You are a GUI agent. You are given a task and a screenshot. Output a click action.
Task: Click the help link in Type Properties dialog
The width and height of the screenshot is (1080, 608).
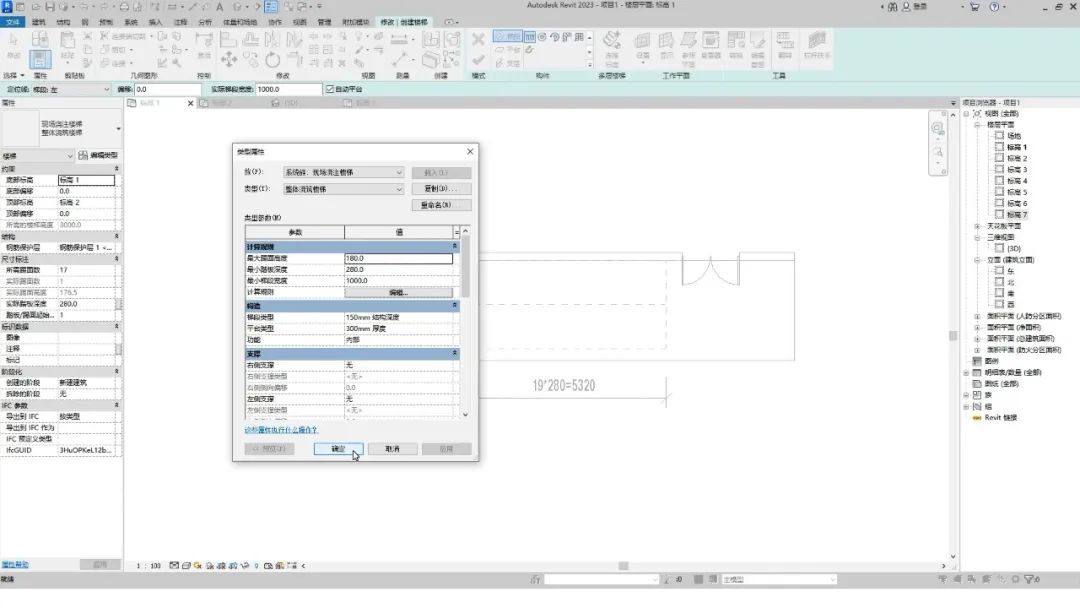281,430
